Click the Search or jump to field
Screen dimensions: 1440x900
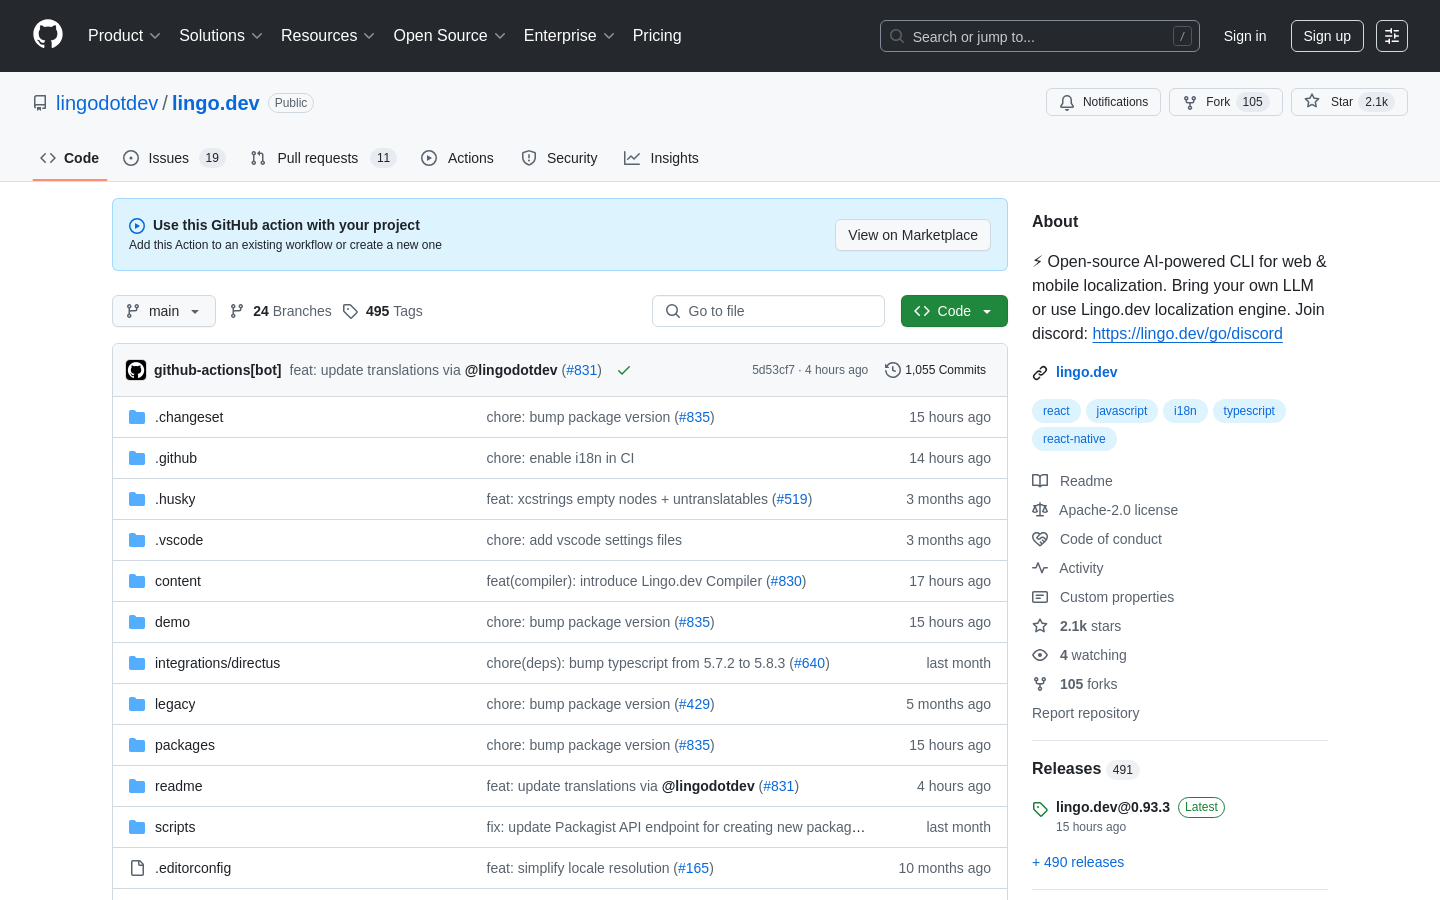[x=1040, y=36]
